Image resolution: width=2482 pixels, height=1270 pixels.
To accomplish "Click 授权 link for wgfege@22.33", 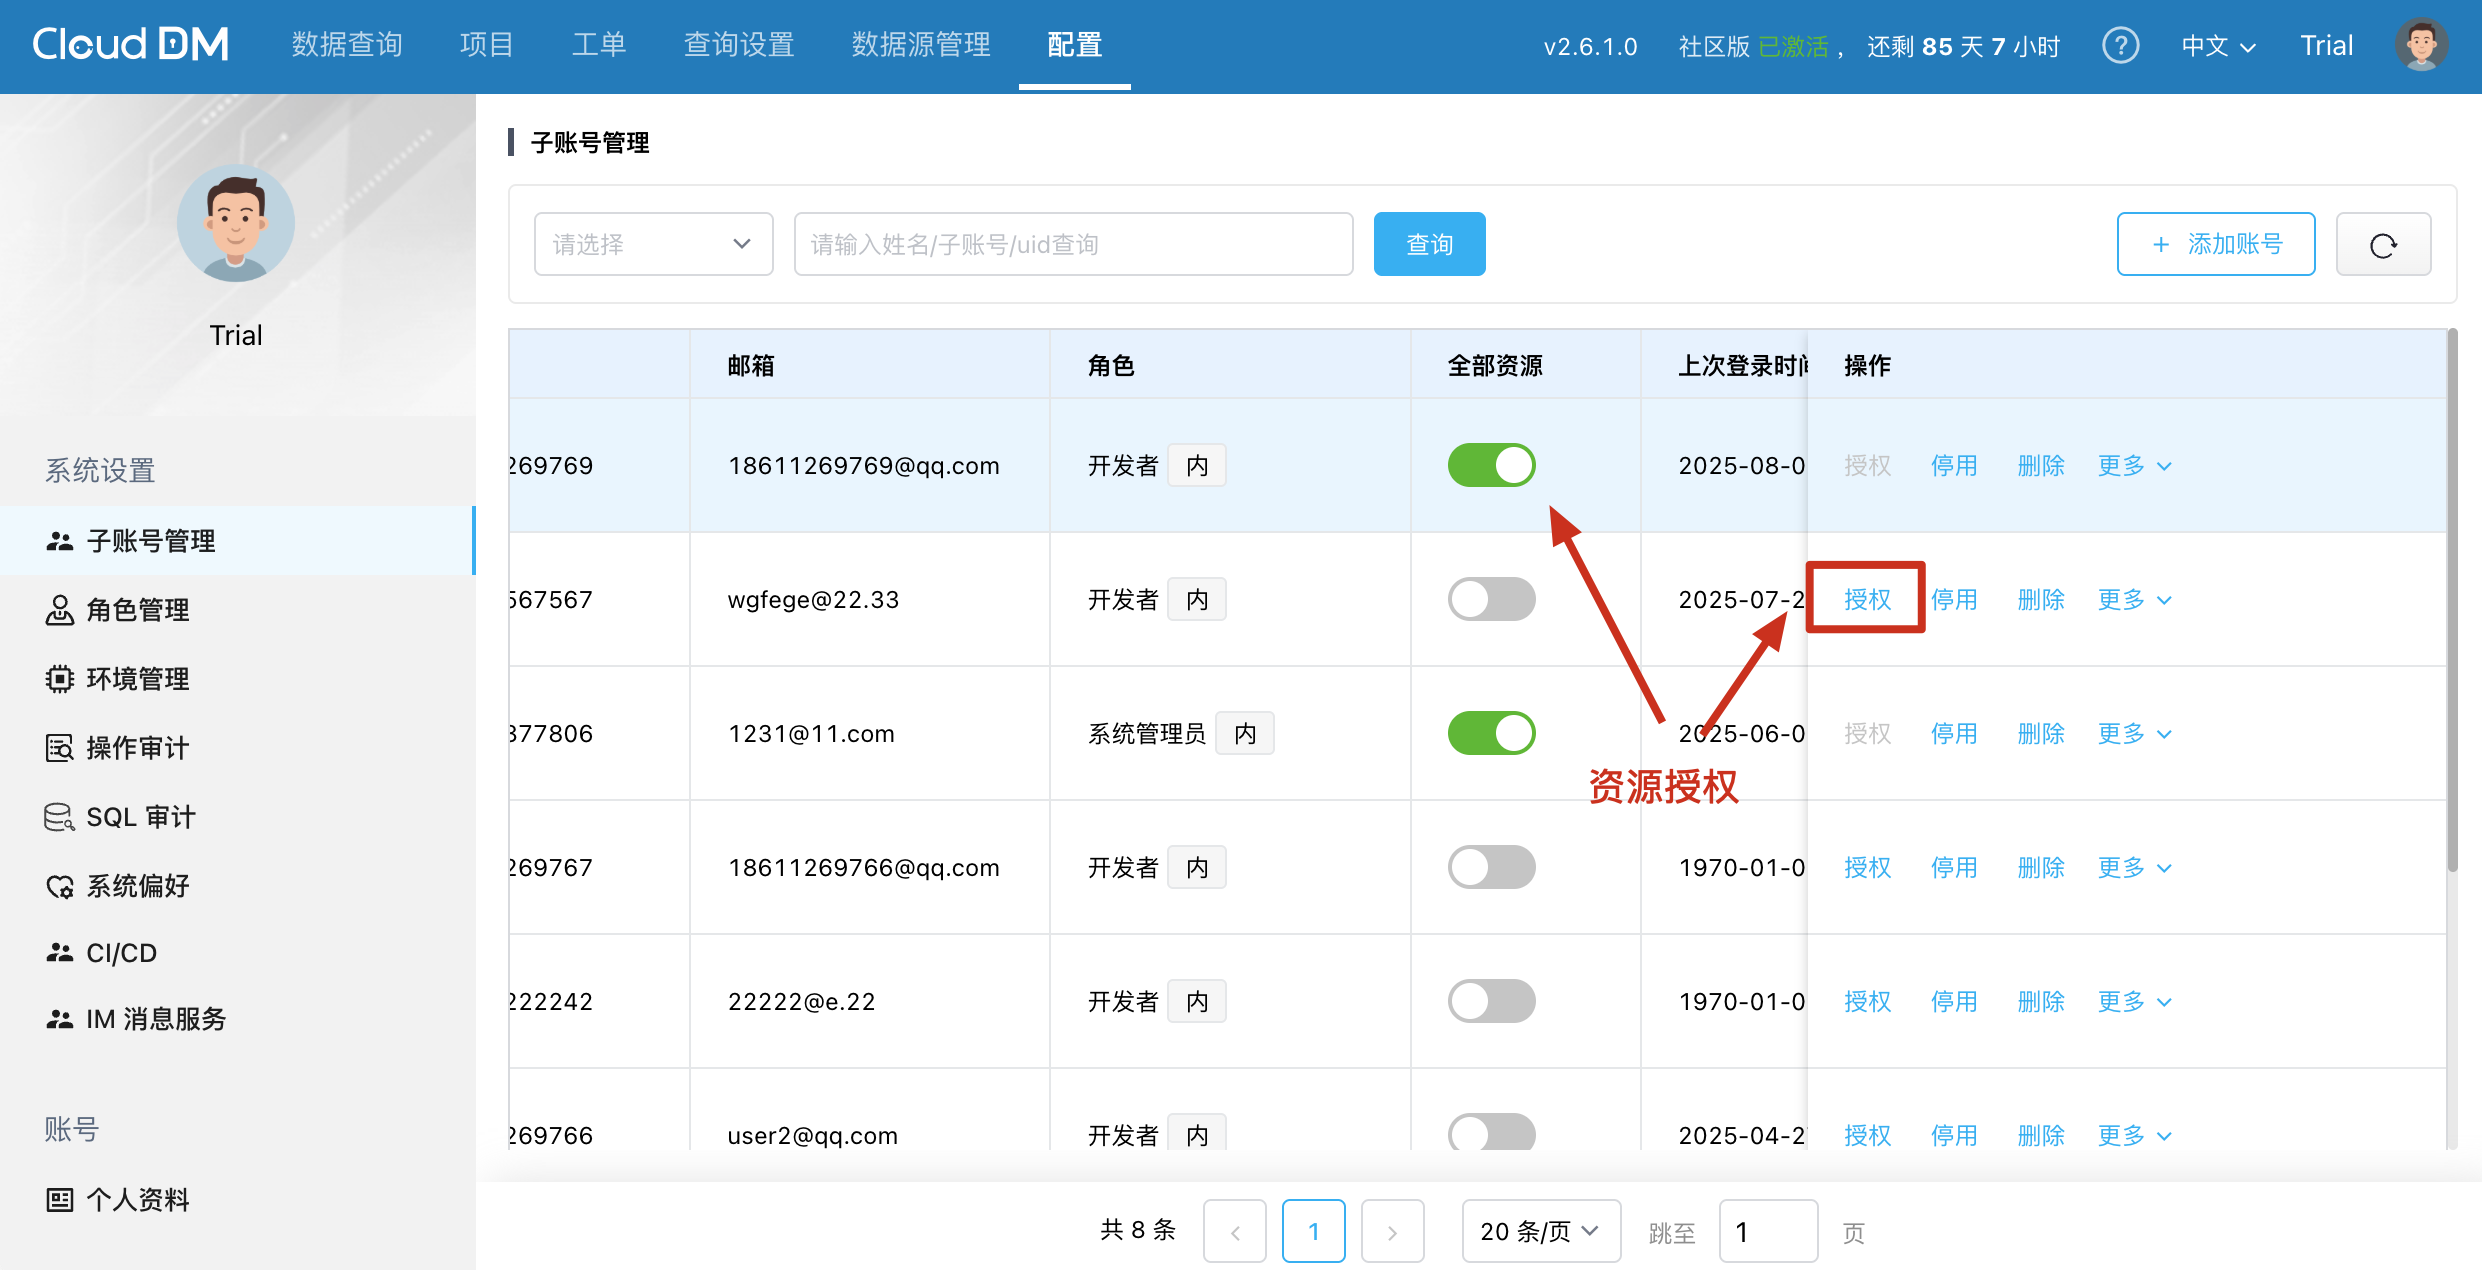I will pos(1867,600).
